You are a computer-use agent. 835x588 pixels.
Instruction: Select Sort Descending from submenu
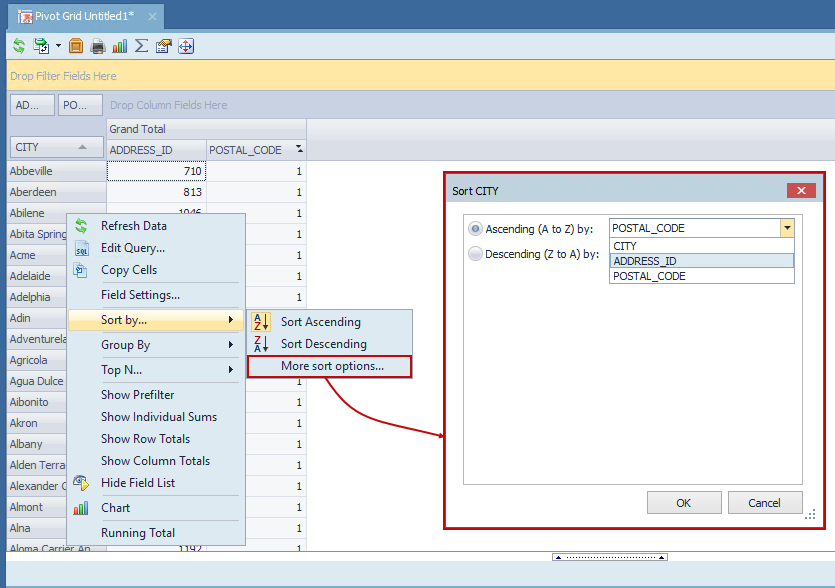[323, 344]
